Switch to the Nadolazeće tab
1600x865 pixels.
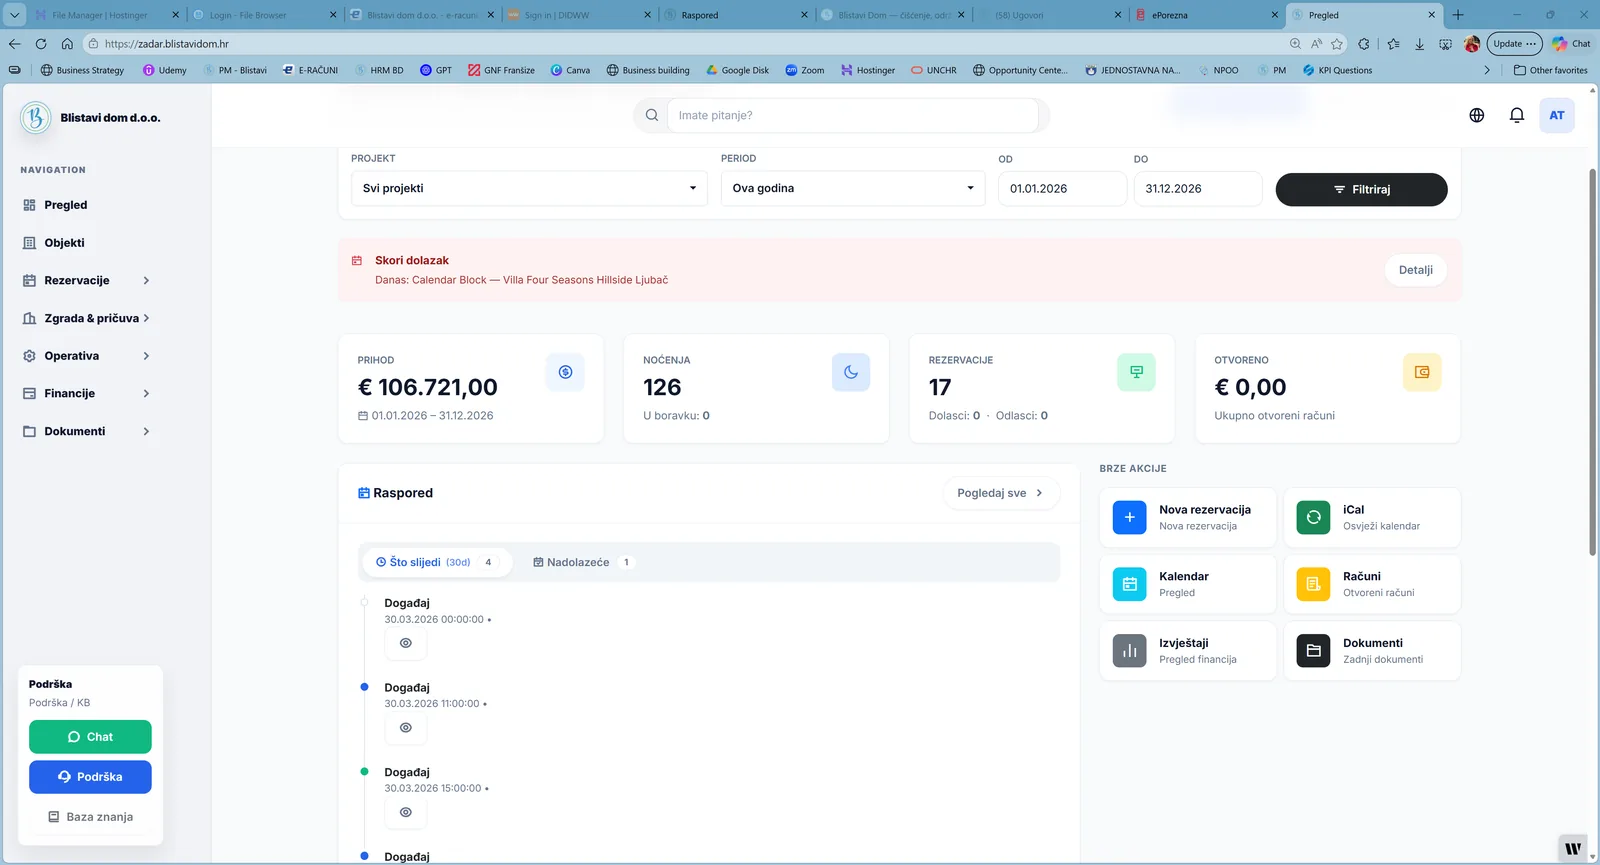[x=580, y=562]
